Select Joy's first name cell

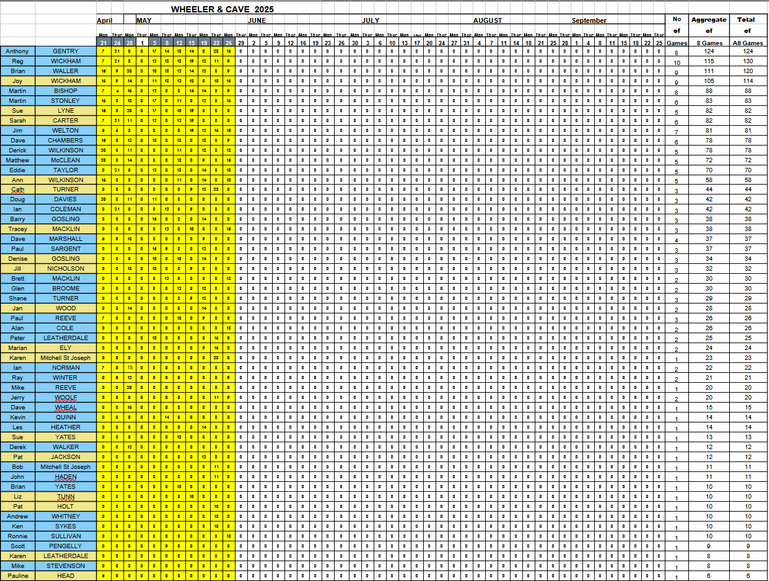click(x=18, y=81)
